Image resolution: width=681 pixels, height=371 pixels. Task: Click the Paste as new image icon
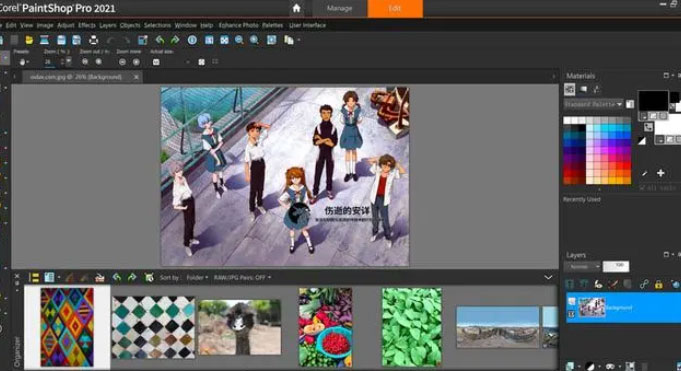(x=289, y=40)
